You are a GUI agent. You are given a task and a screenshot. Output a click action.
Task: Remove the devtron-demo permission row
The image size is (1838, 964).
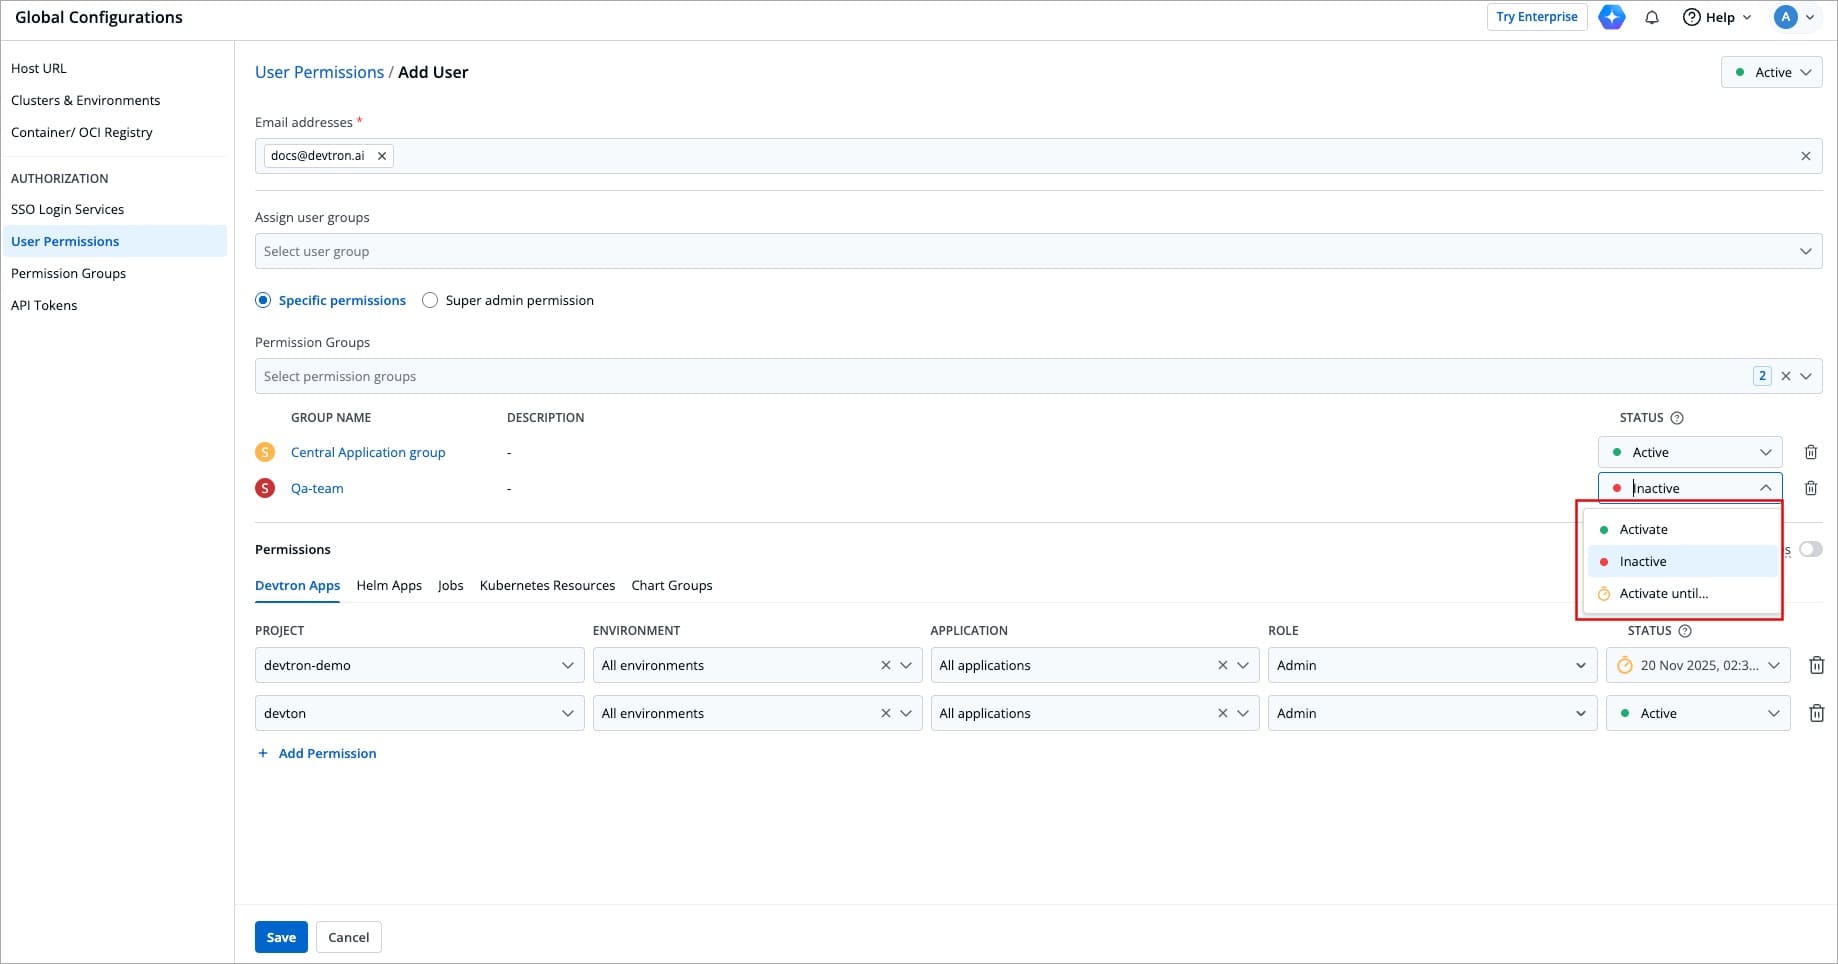pyautogui.click(x=1816, y=665)
